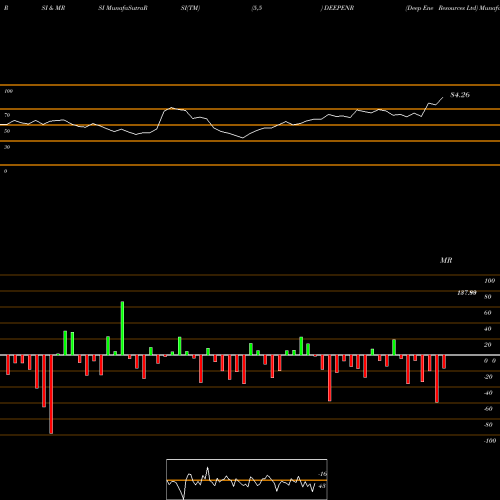Open the mini overview chart thumbnail
Screen dimensions: 500x500
(x=247, y=479)
